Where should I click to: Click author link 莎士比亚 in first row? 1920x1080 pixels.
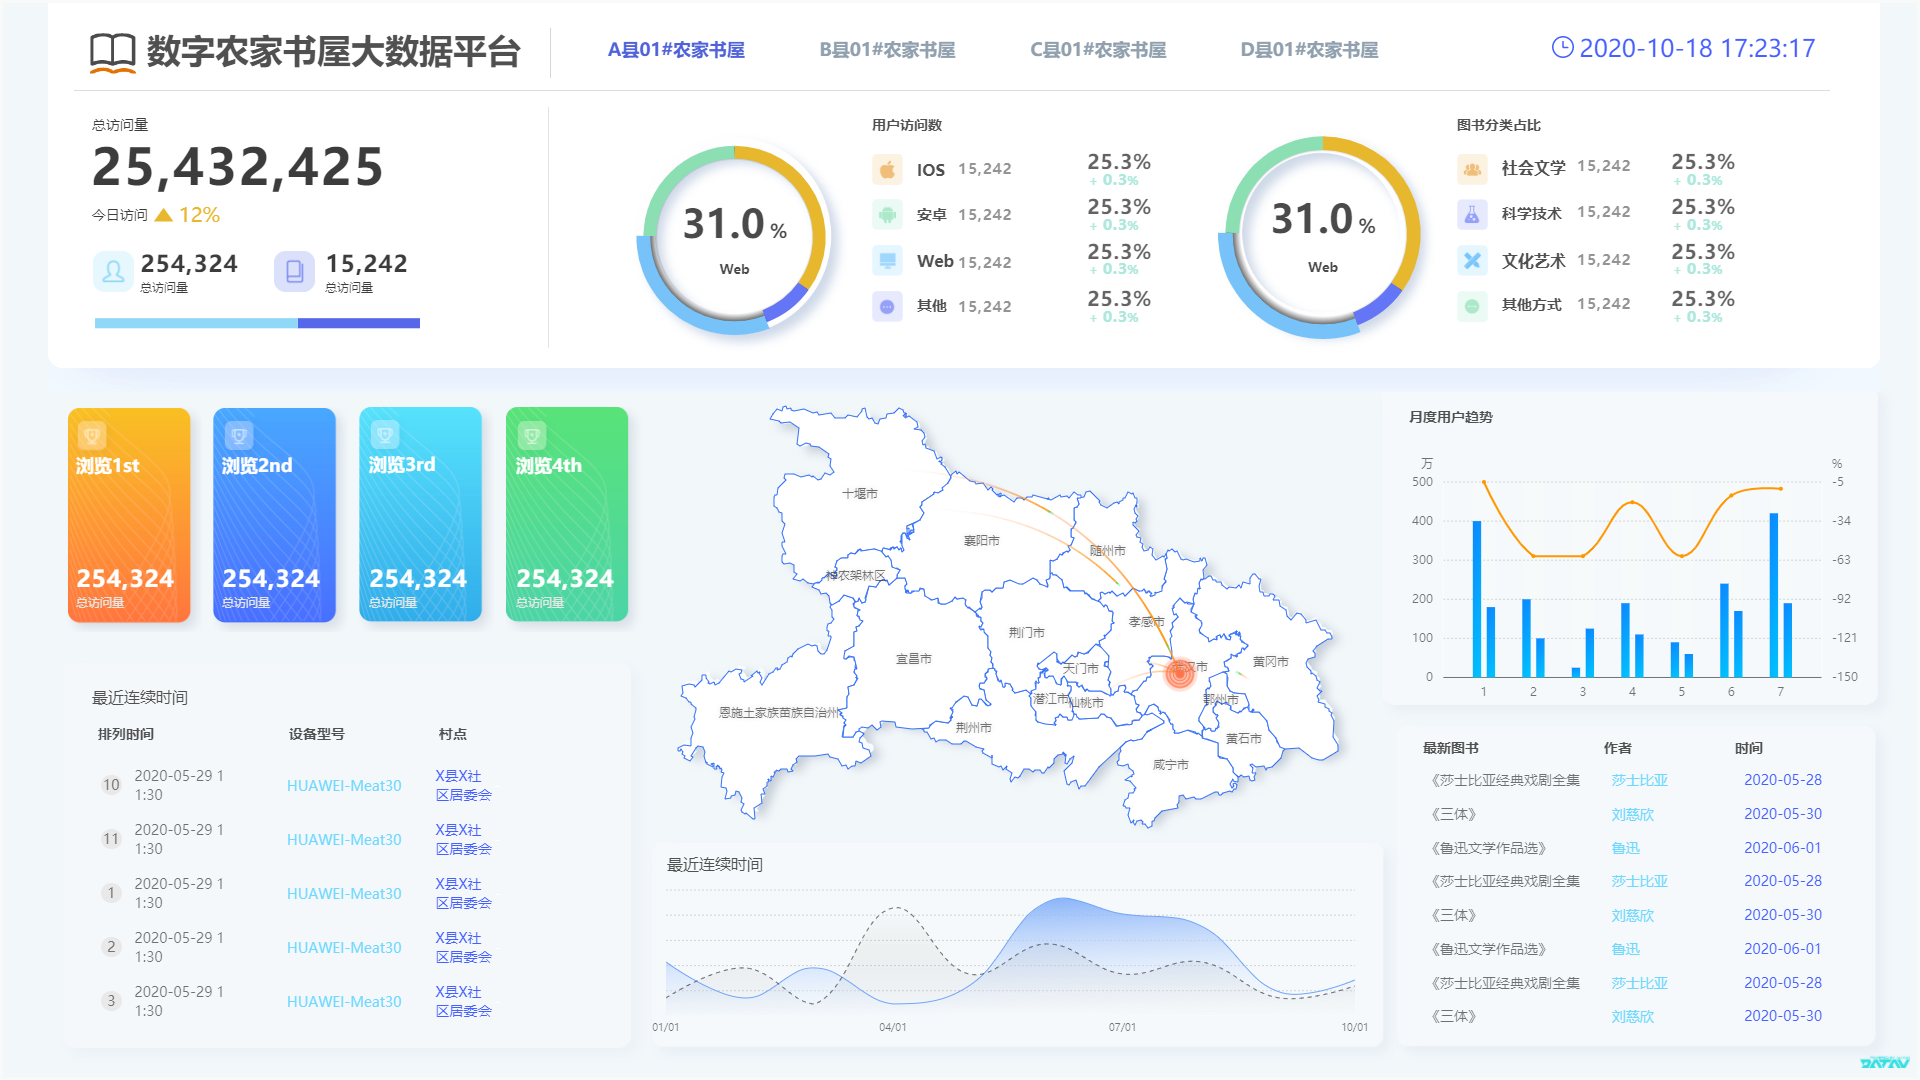(x=1639, y=780)
